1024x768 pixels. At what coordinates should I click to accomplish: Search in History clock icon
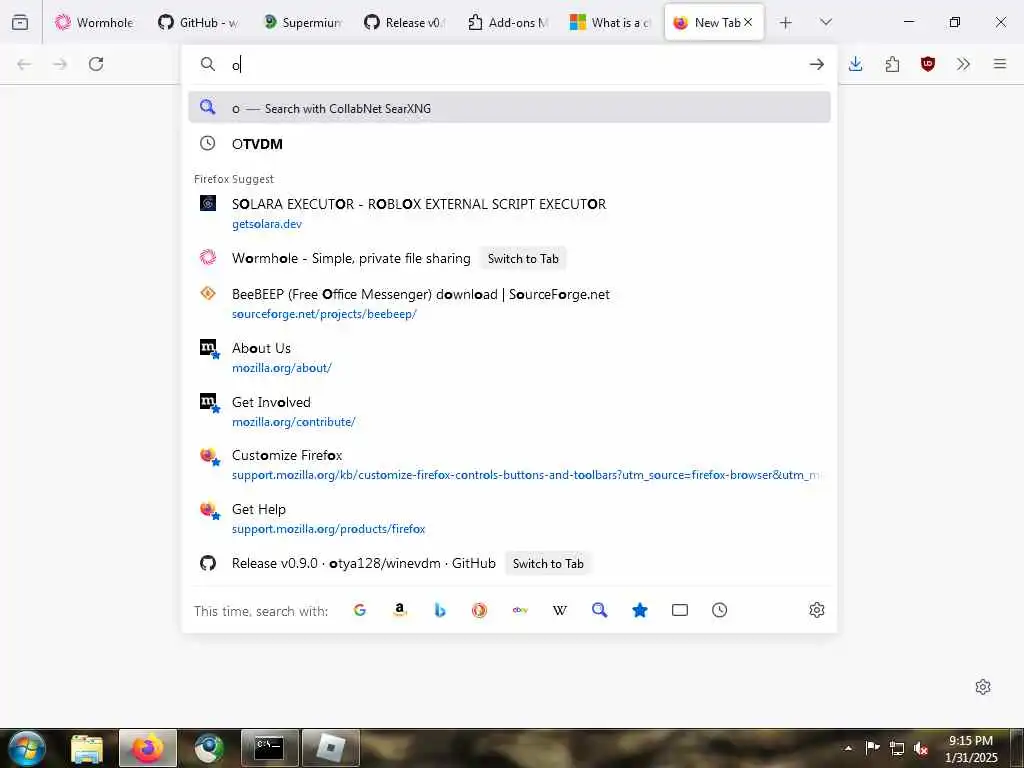(x=720, y=610)
